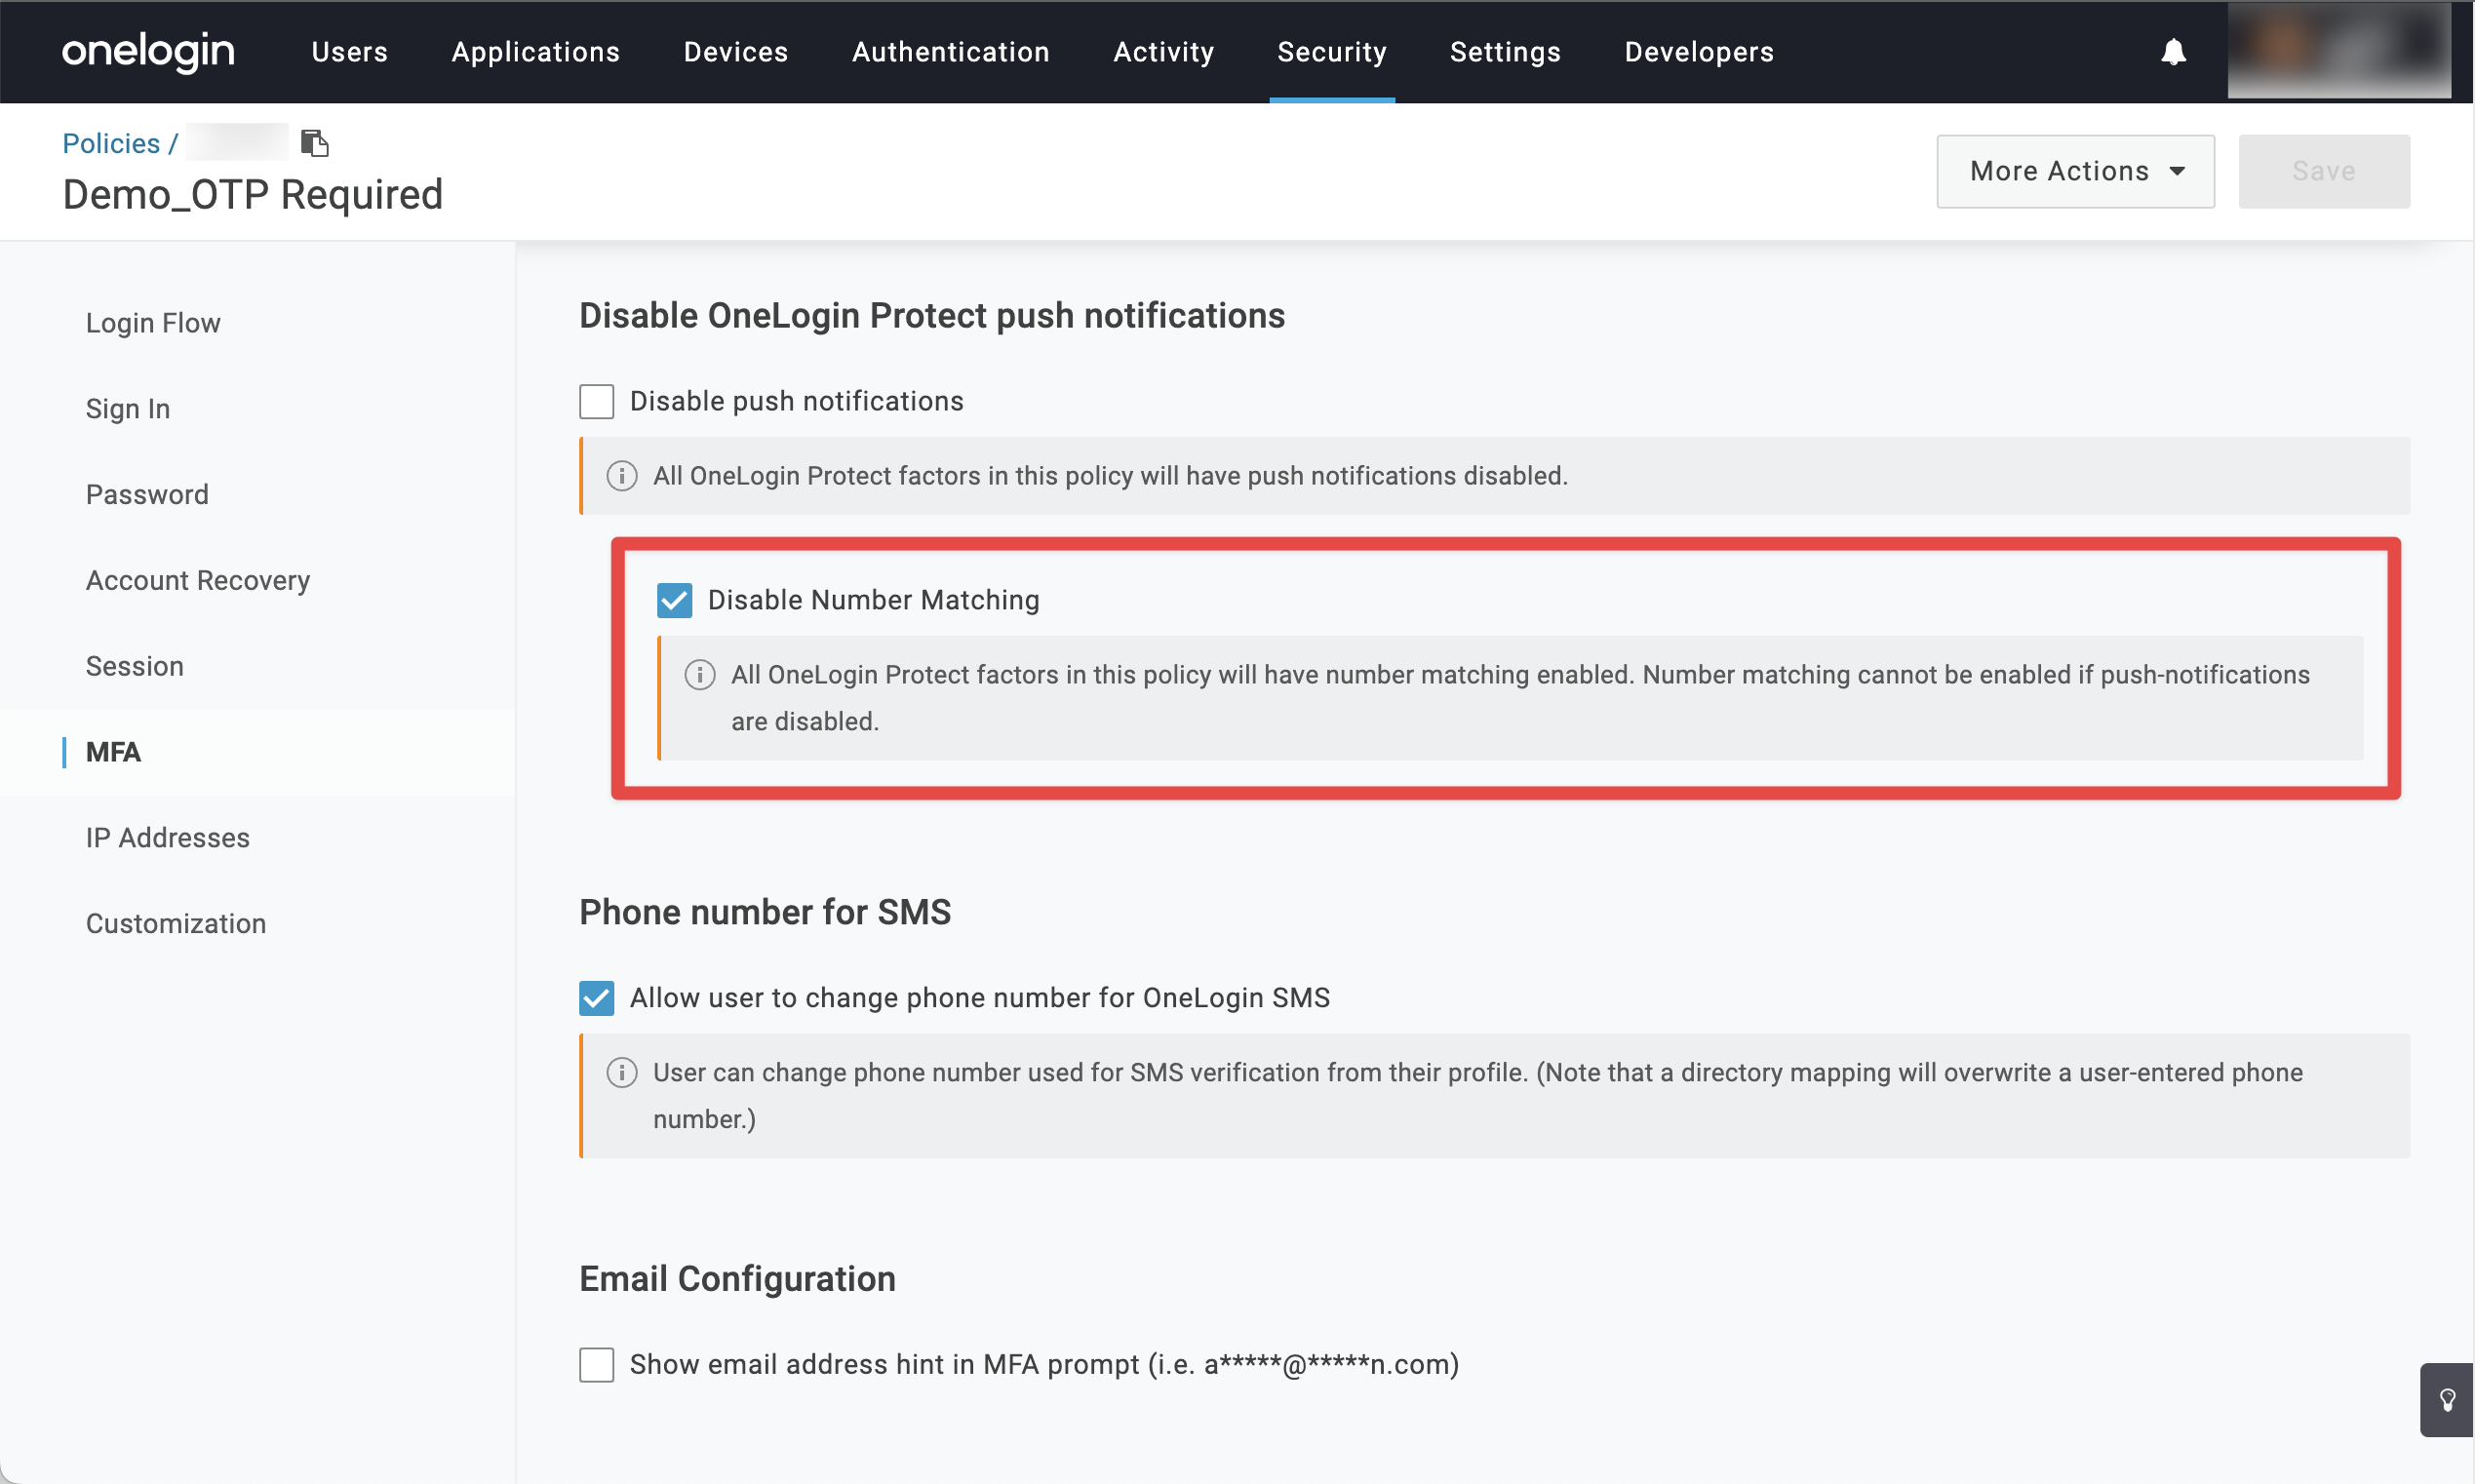This screenshot has width=2475, height=1484.
Task: Open the IP Addresses section
Action: 168,838
